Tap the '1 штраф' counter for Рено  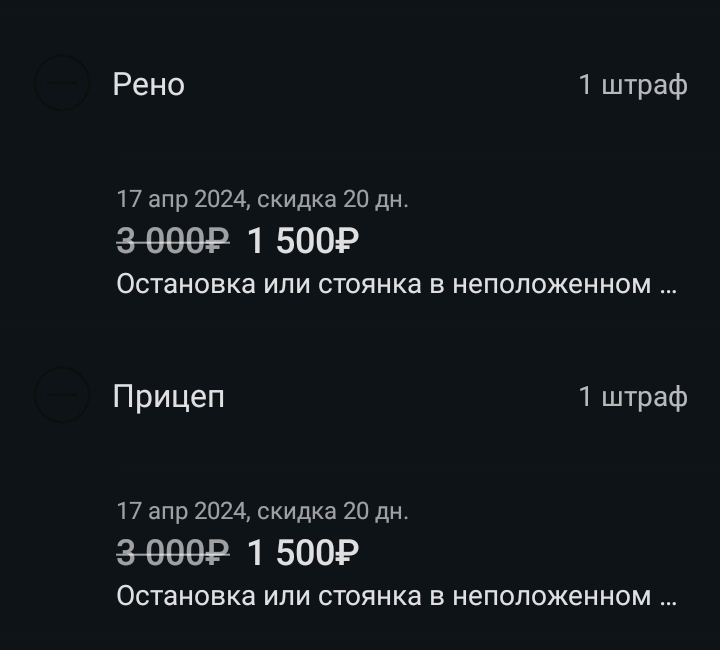coord(633,85)
